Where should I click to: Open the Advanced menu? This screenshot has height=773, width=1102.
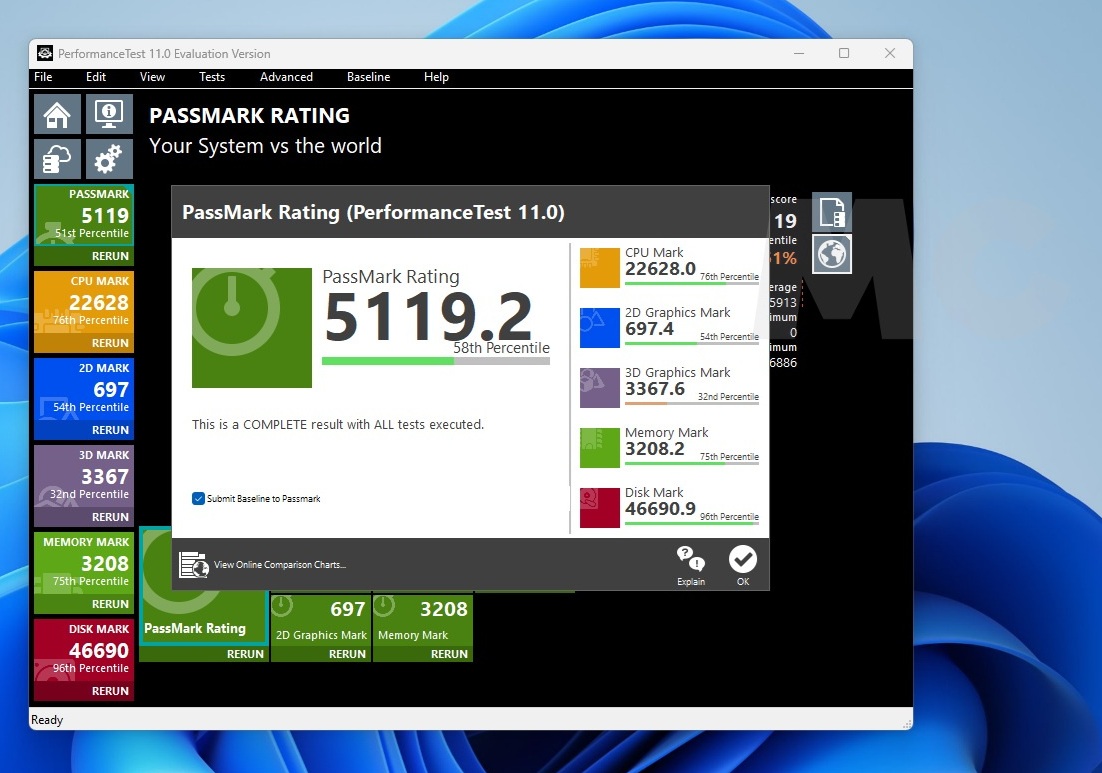286,77
